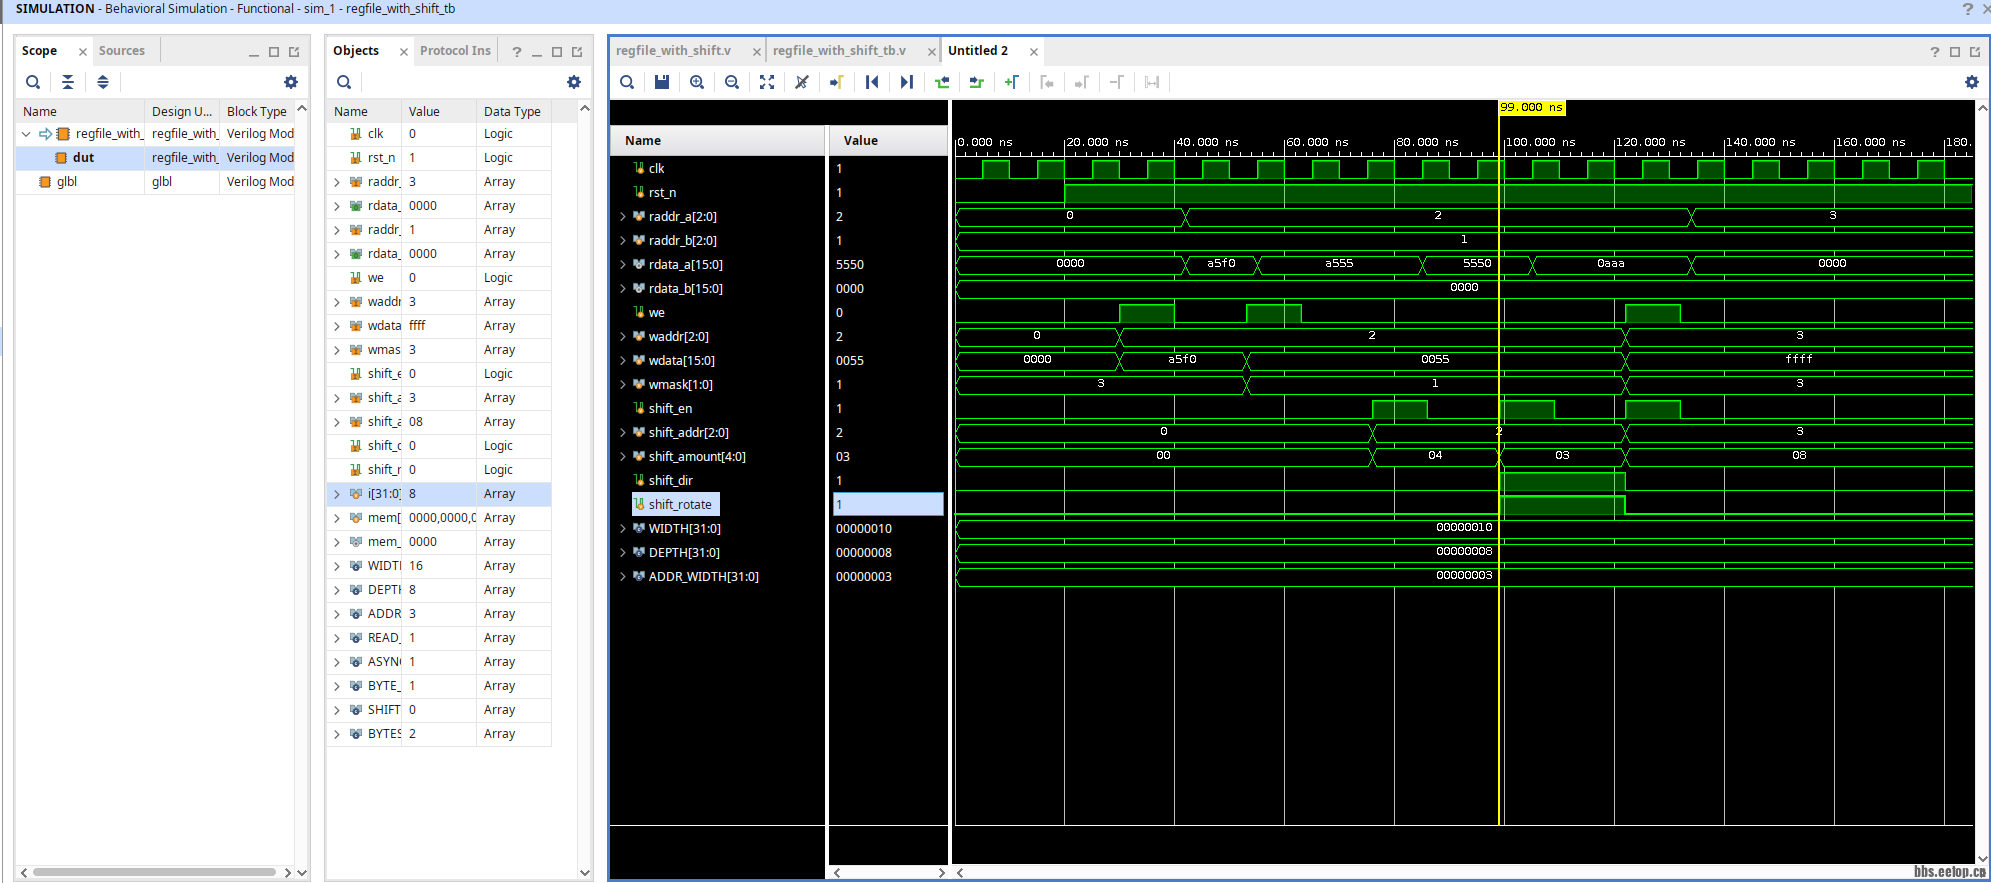This screenshot has width=1991, height=883.
Task: Open the regfile_with_shift_tb.v tab
Action: click(839, 51)
